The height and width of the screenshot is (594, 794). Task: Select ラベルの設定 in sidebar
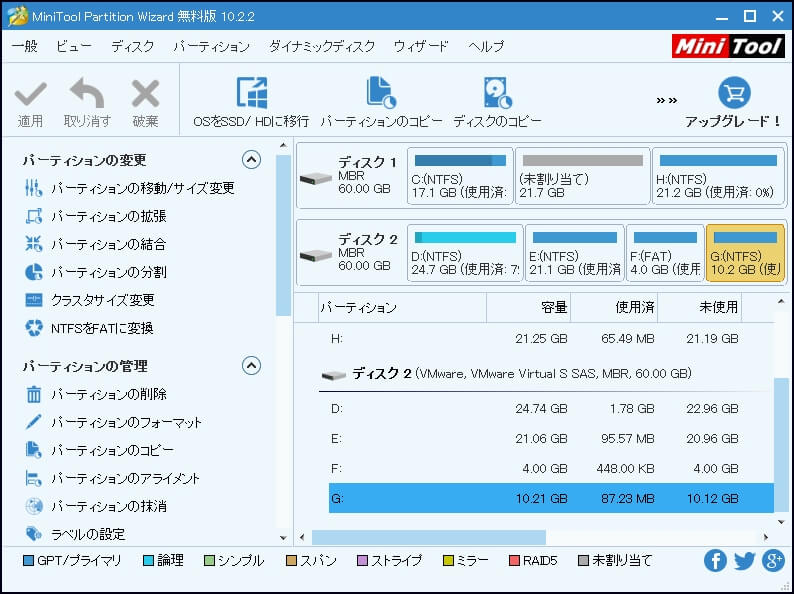pyautogui.click(x=75, y=534)
